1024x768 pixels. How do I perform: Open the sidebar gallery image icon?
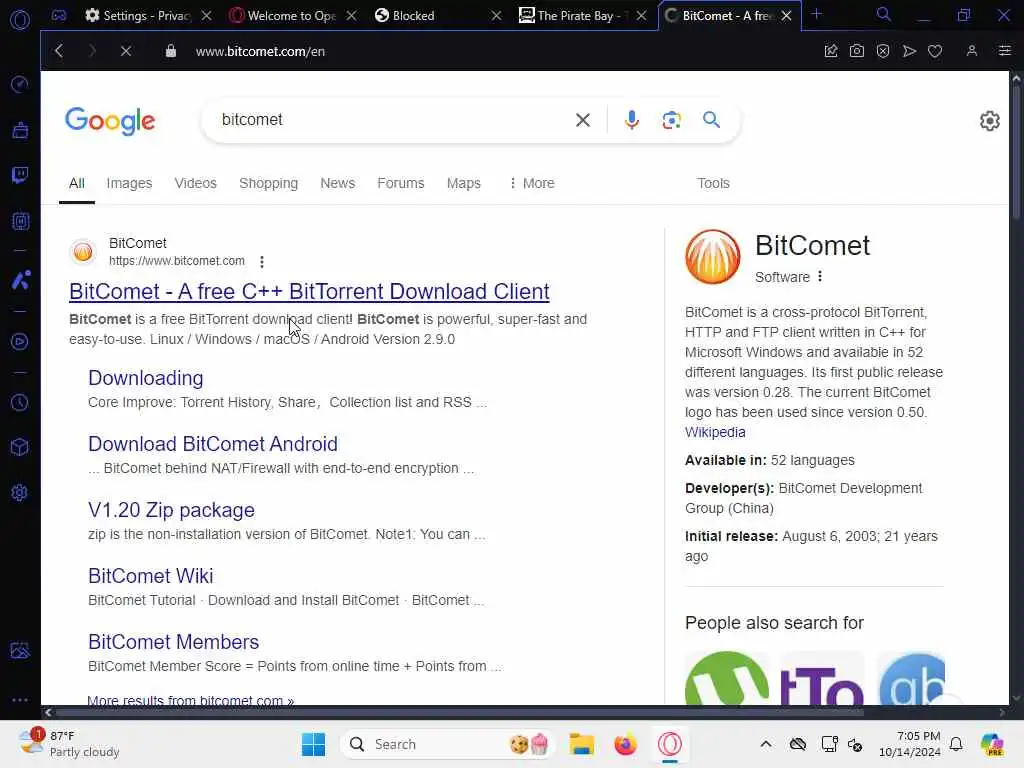(x=20, y=650)
